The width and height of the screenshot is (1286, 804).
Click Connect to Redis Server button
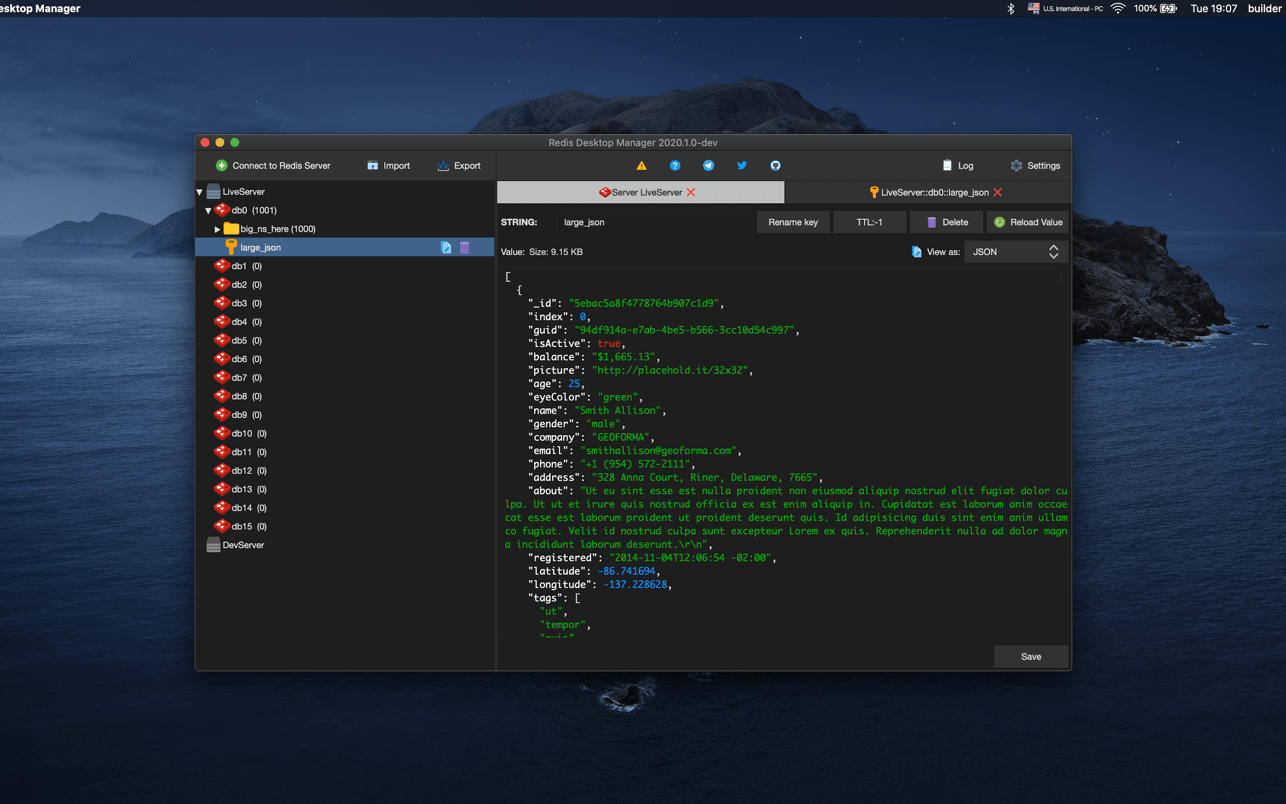(x=273, y=166)
